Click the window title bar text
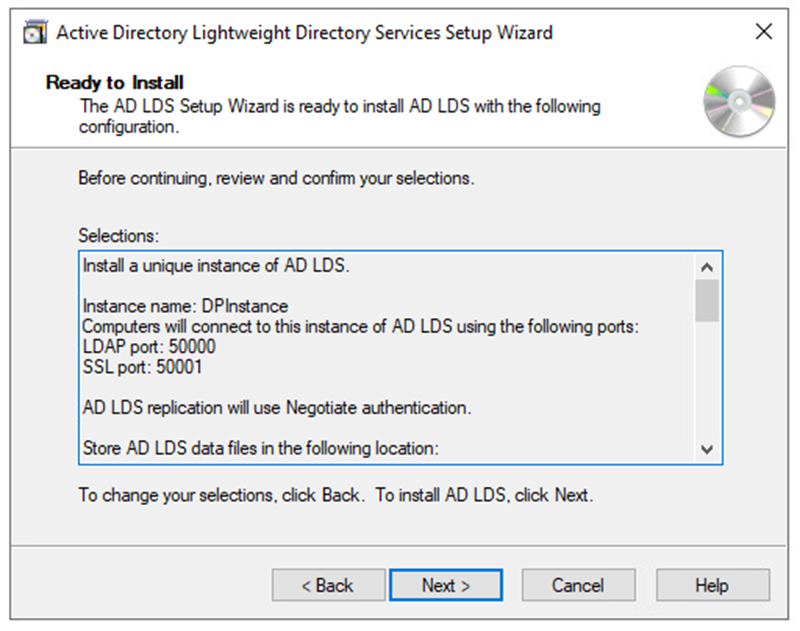 tap(304, 33)
